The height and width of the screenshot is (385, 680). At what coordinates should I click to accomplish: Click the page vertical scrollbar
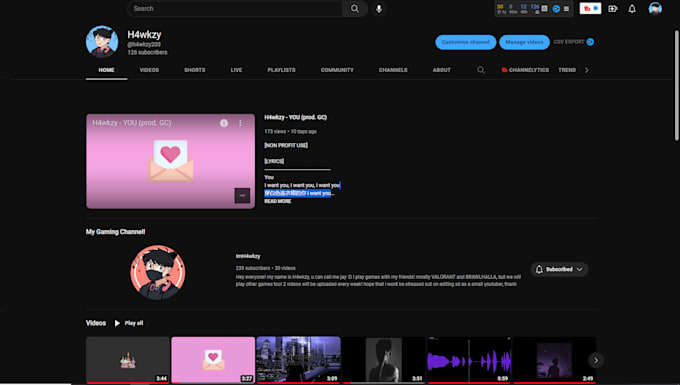coord(677,85)
